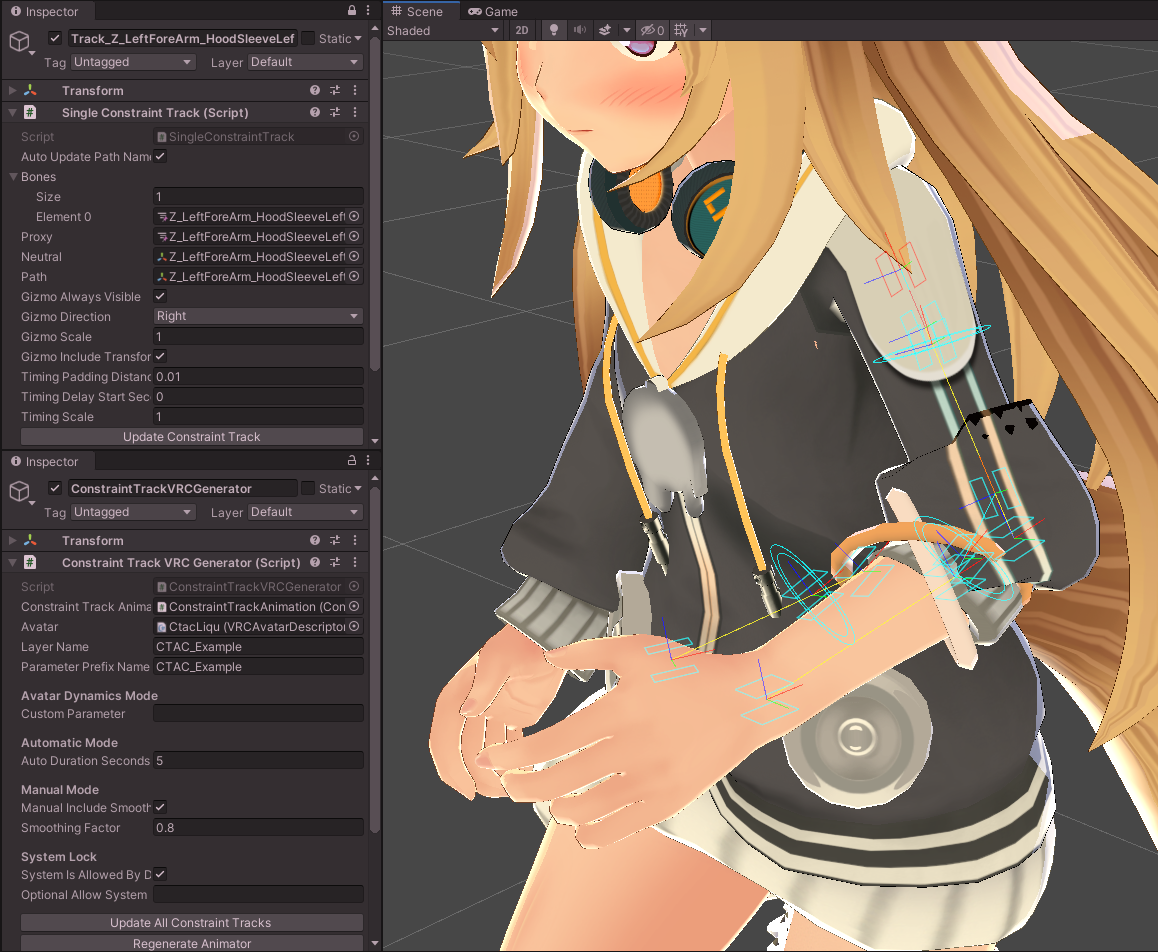This screenshot has height=952, width=1158.
Task: Open presets for Single Constraint Track script
Action: (x=335, y=112)
